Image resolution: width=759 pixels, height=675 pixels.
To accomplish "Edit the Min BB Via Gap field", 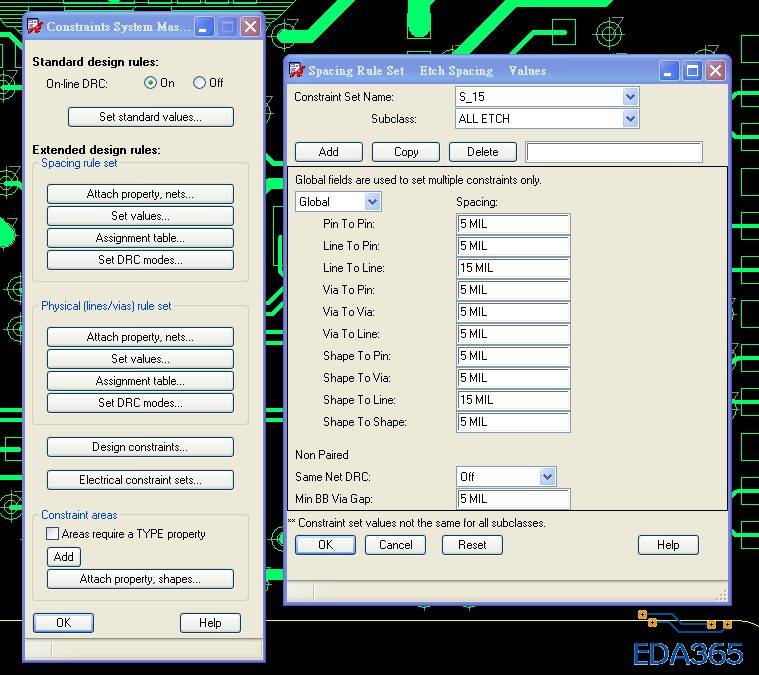I will tap(513, 499).
